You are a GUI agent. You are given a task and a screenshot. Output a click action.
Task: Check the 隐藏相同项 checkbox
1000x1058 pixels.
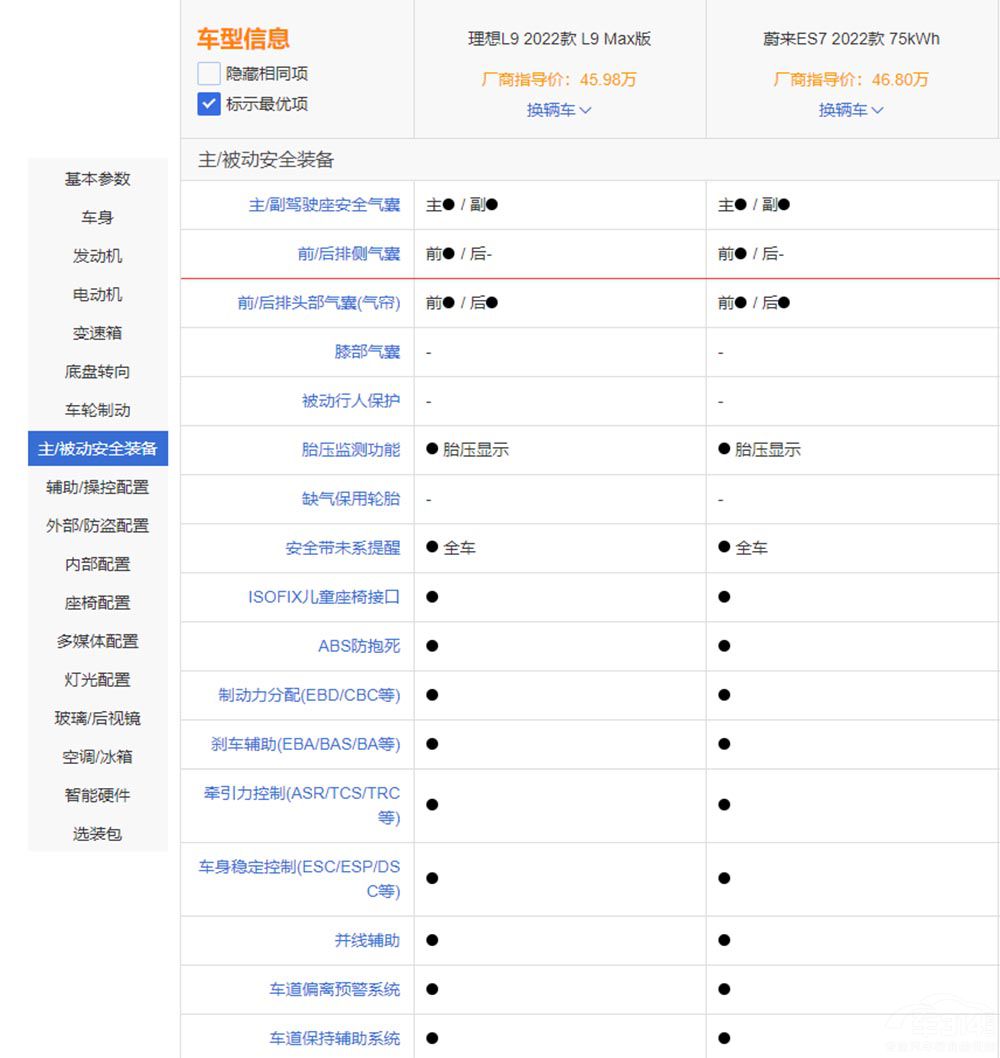209,73
